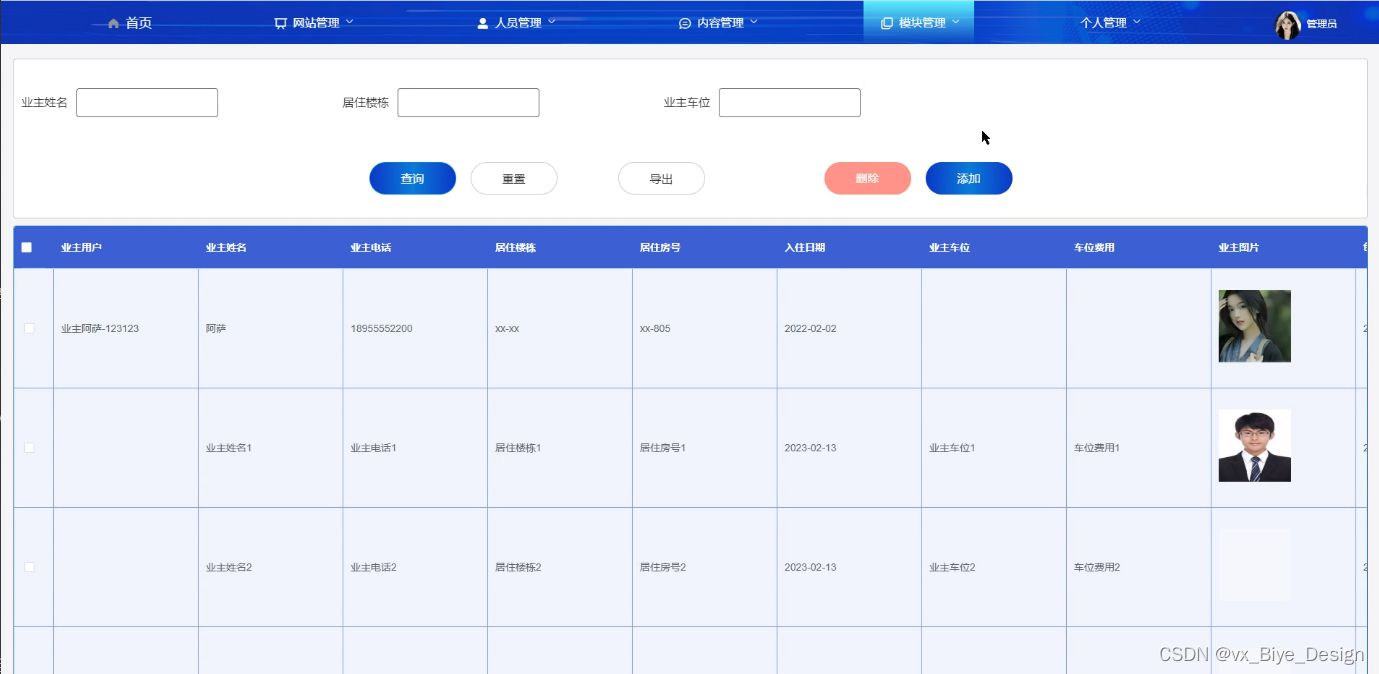1379x674 pixels.
Task: Select the date cell 2022-02-02
Action: pyautogui.click(x=811, y=328)
